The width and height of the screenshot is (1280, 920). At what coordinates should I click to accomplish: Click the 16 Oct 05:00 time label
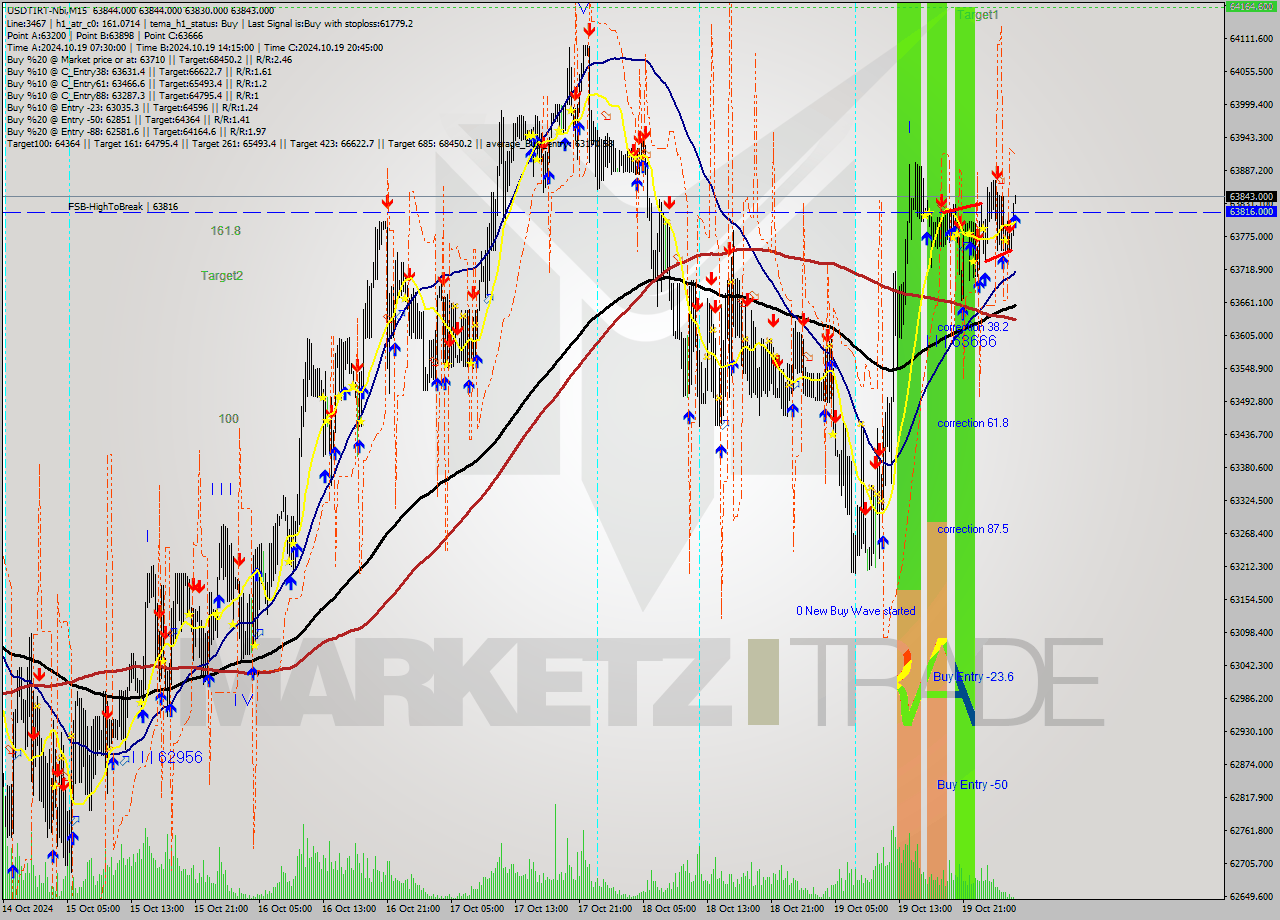tap(283, 909)
